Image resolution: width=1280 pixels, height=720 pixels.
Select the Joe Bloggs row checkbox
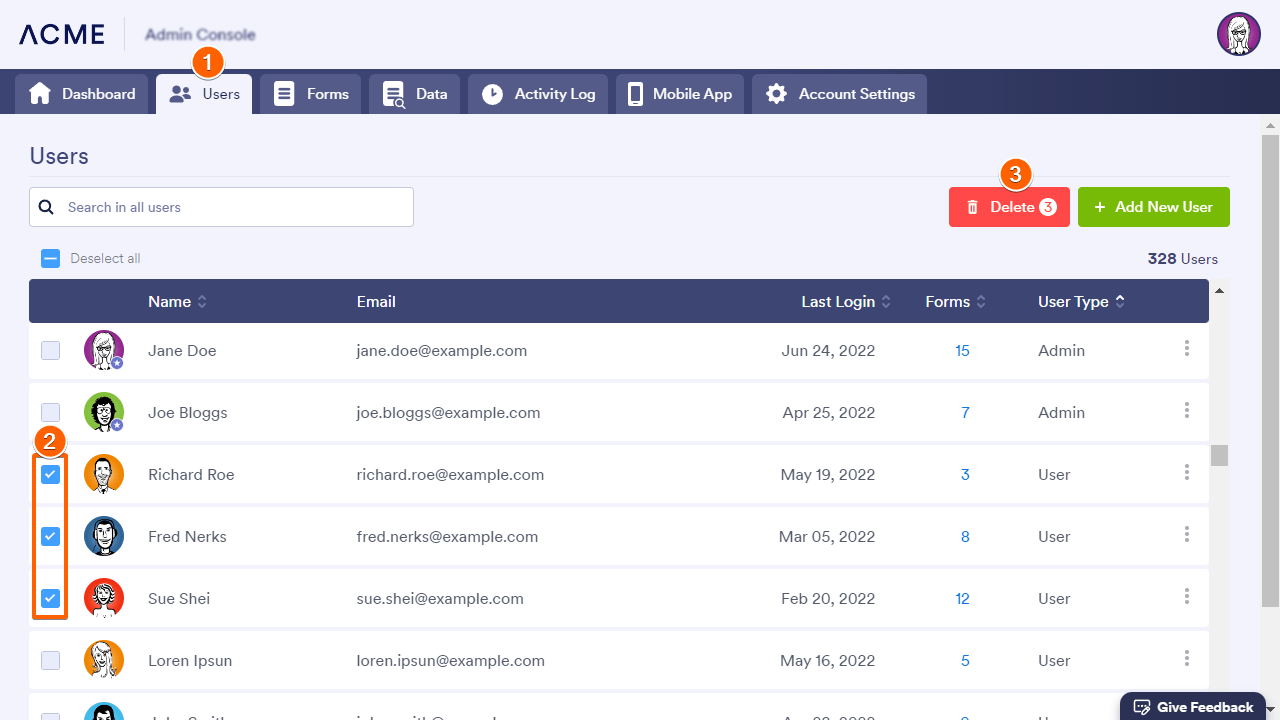(50, 412)
